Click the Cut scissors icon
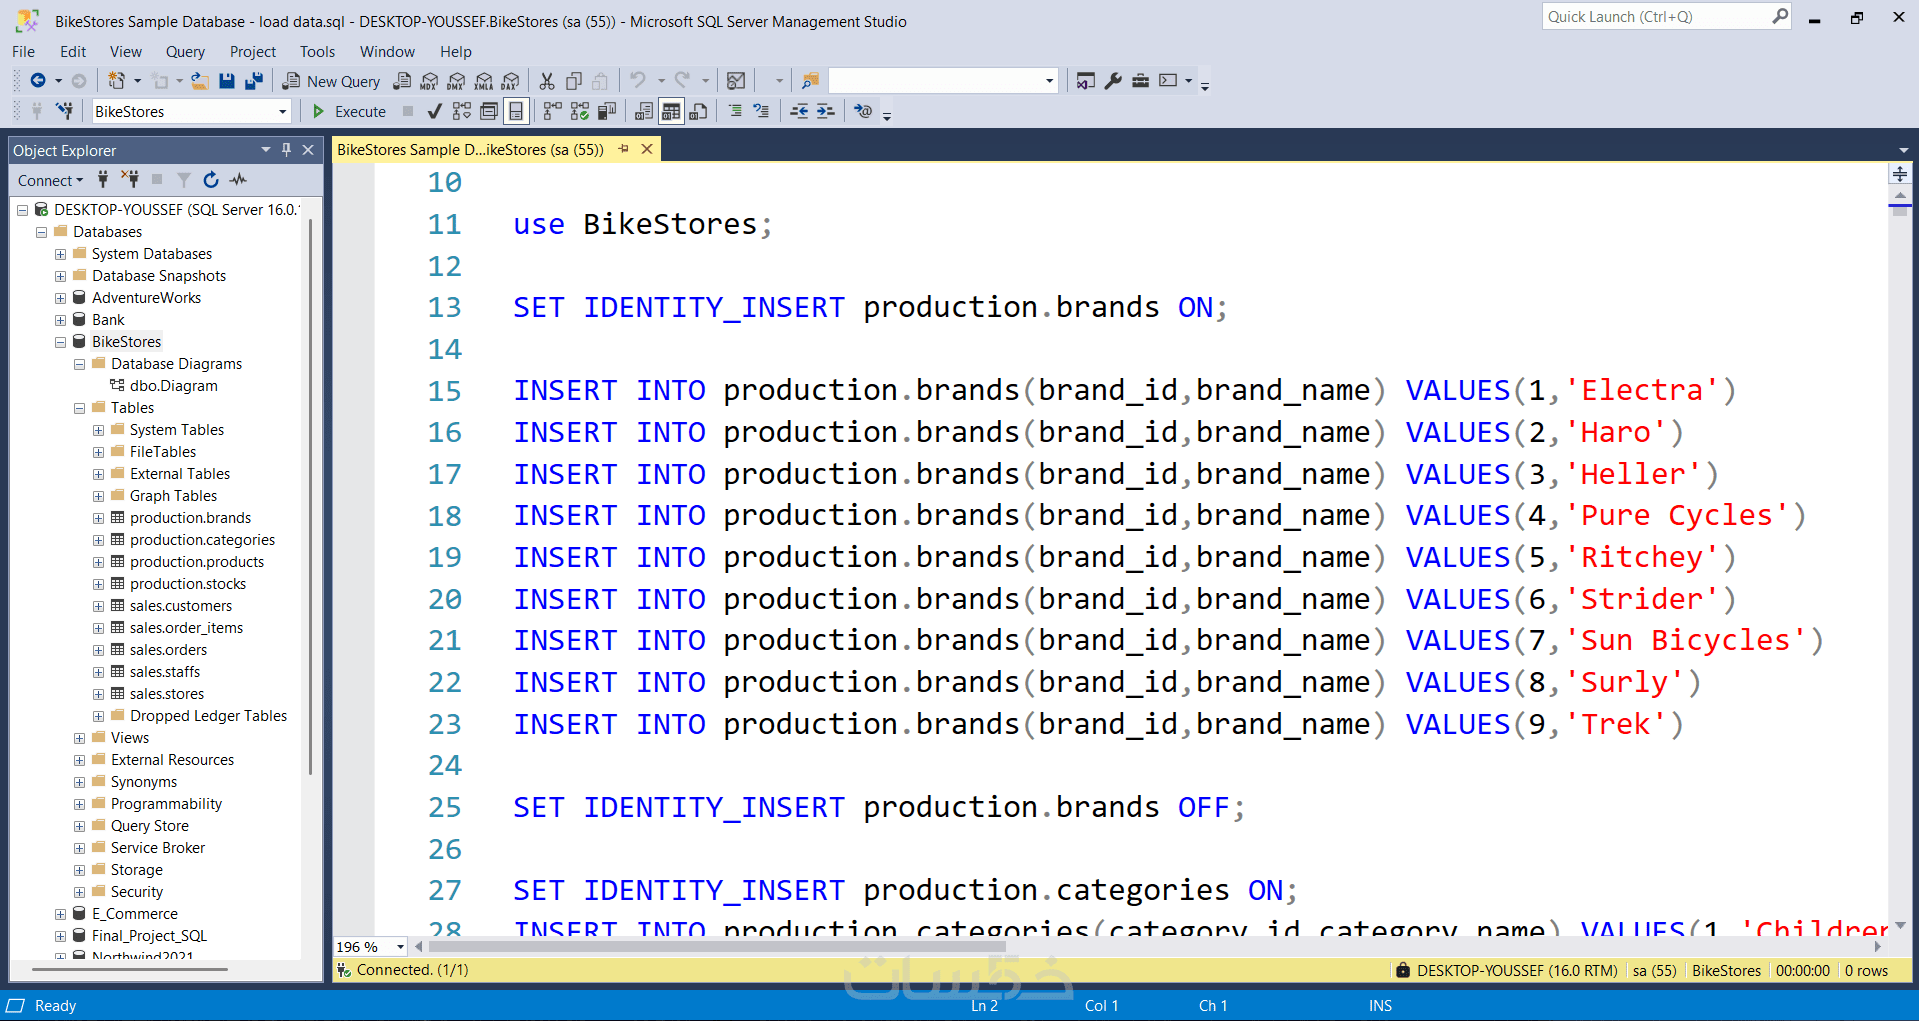1919x1021 pixels. 547,81
